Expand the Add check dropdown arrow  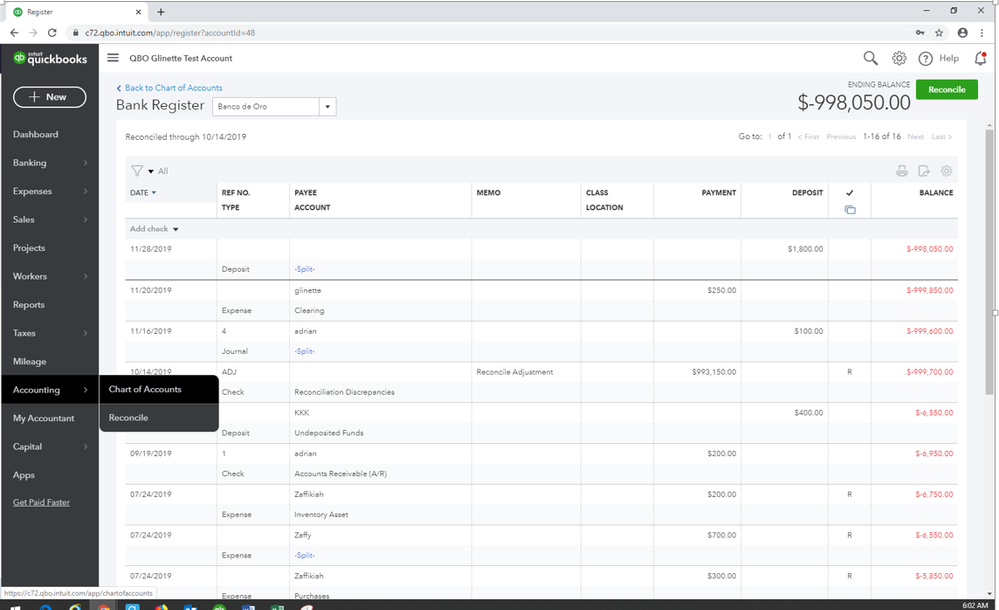click(x=176, y=230)
